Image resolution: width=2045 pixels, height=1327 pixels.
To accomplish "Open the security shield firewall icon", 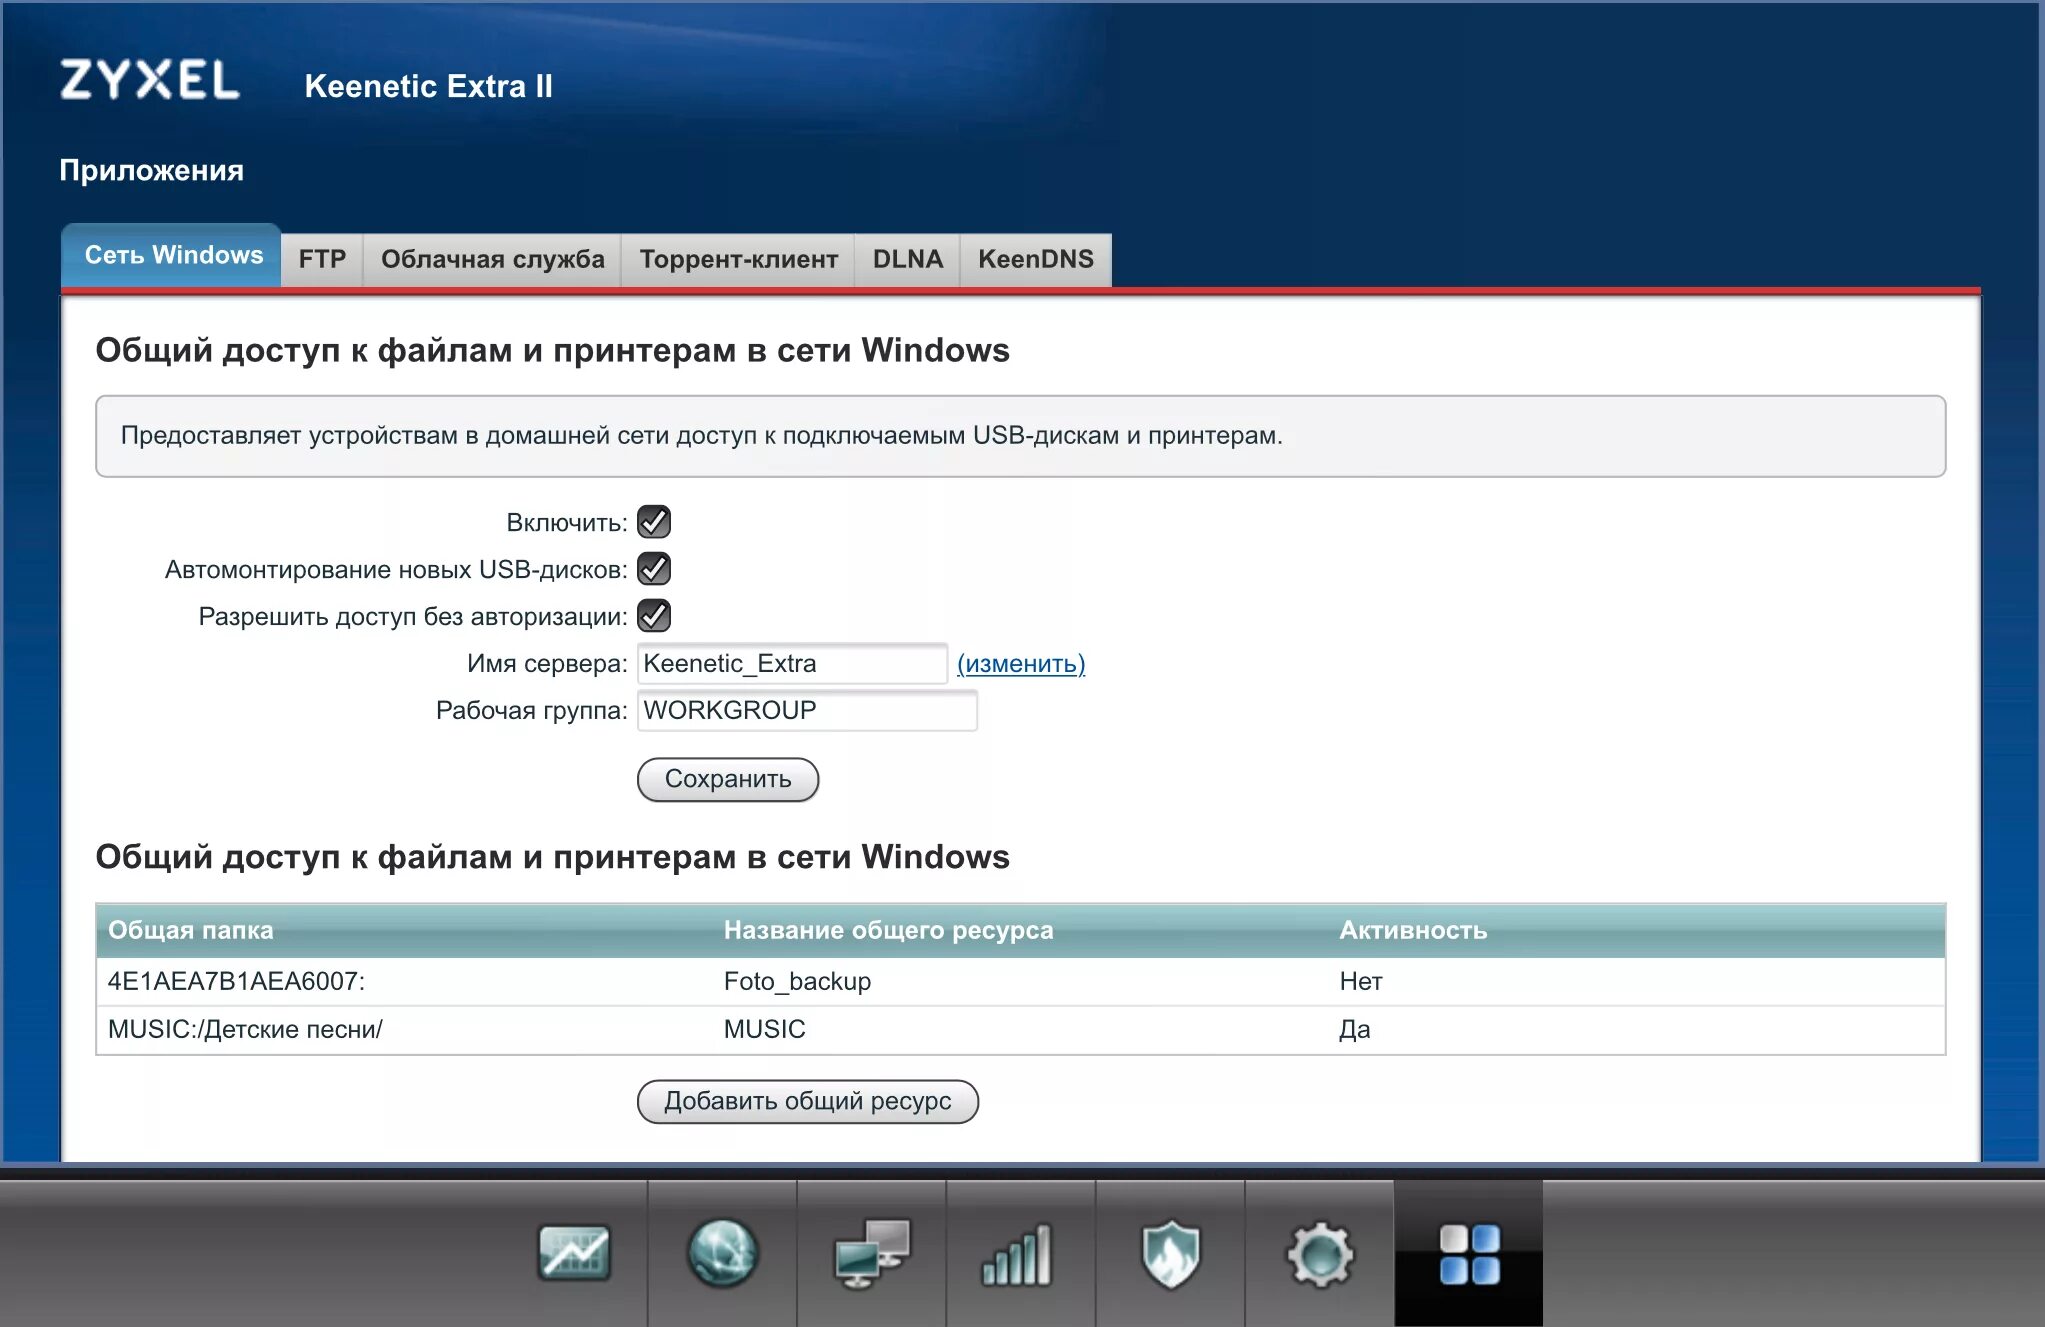I will tap(1170, 1254).
